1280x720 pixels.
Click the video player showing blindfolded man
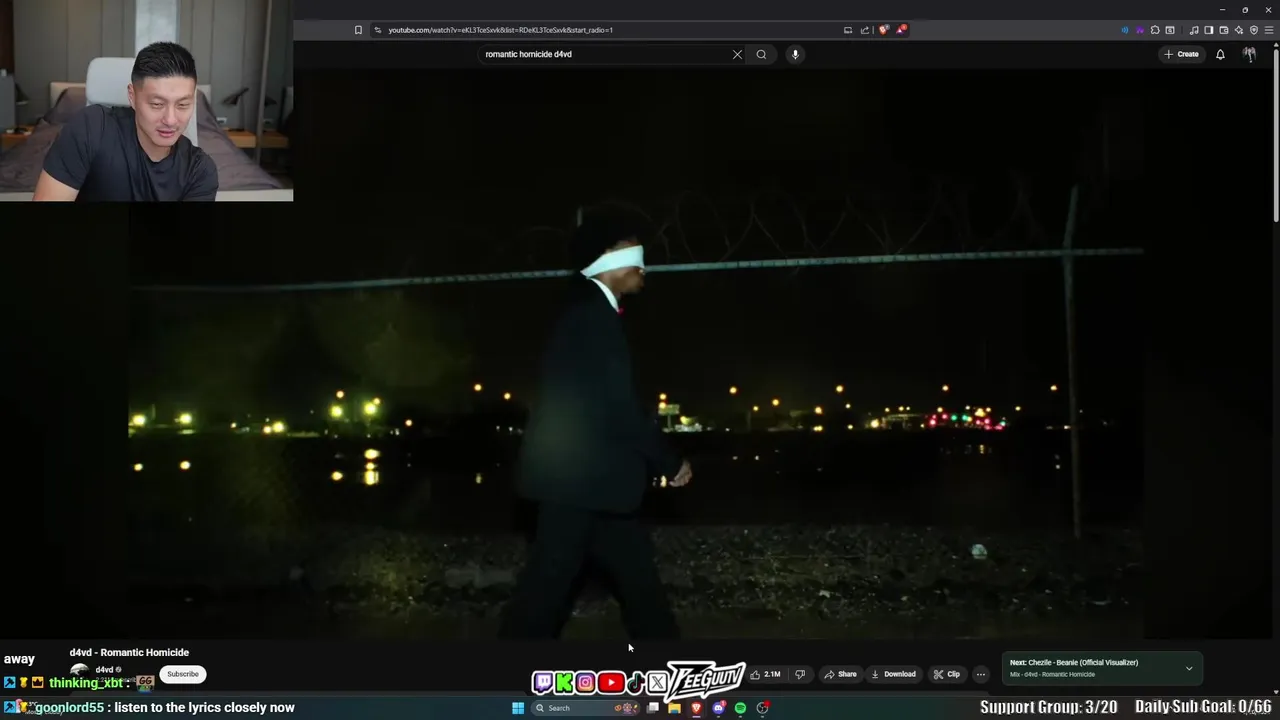point(637,355)
